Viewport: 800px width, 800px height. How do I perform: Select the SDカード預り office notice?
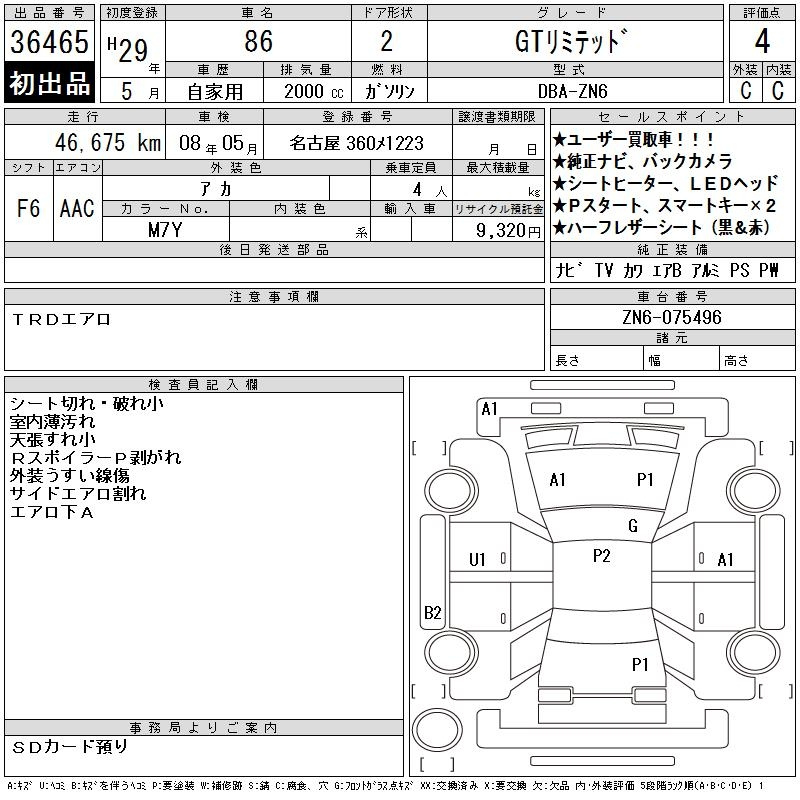(x=70, y=746)
